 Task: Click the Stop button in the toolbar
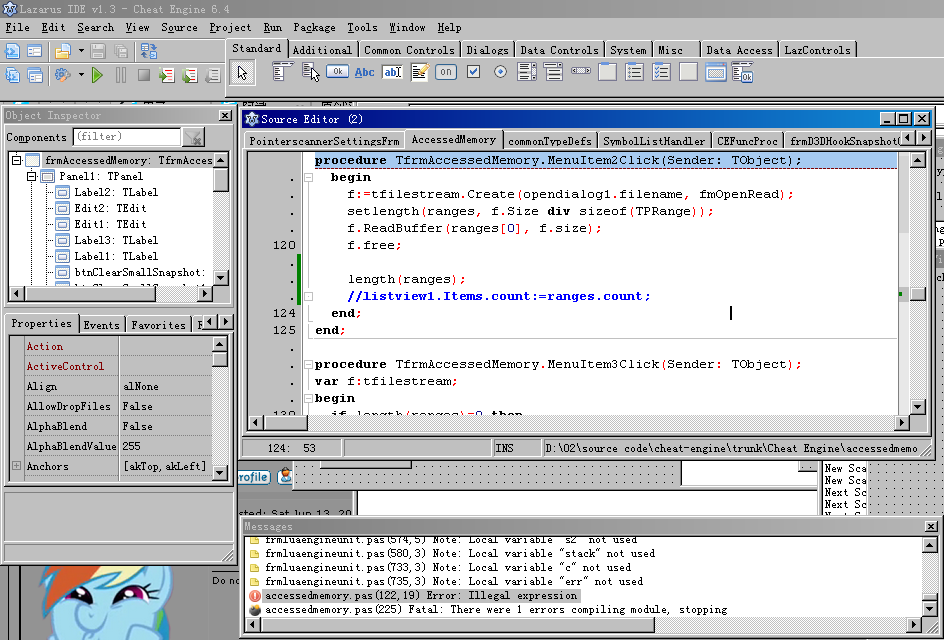pyautogui.click(x=144, y=75)
